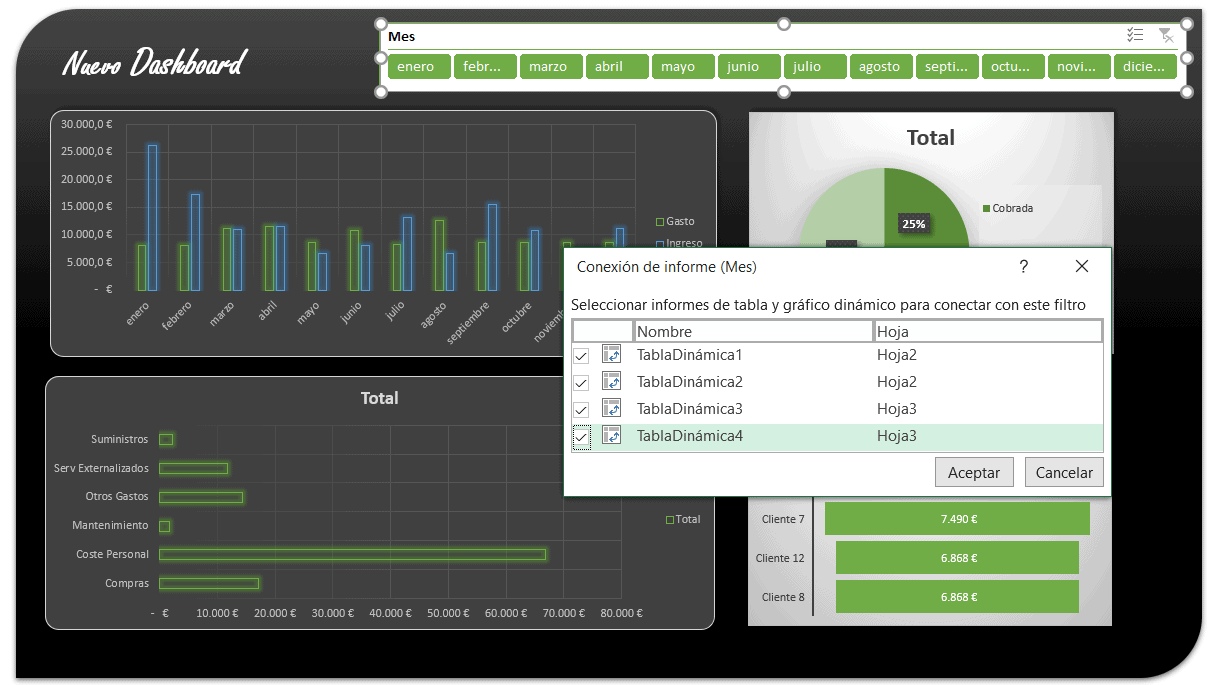Select the TablaDinámica3 name text
This screenshot has width=1211, height=685.
[x=690, y=408]
